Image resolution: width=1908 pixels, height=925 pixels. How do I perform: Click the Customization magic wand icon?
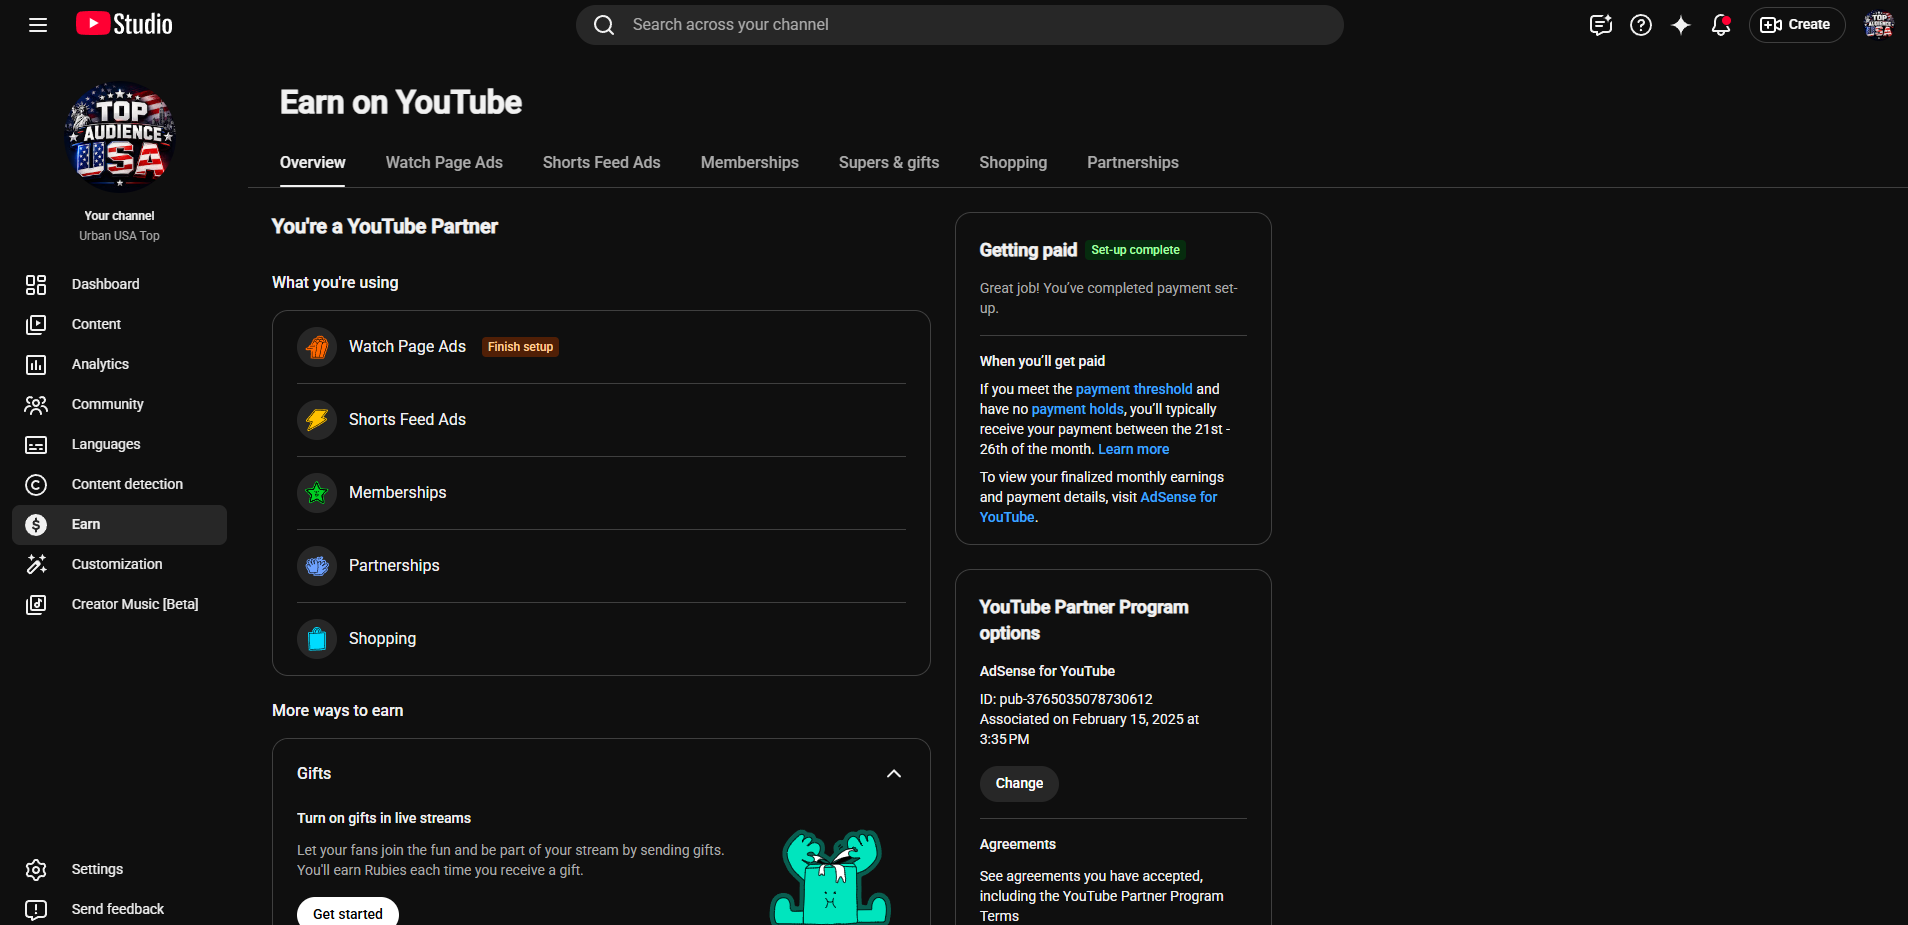tap(36, 565)
